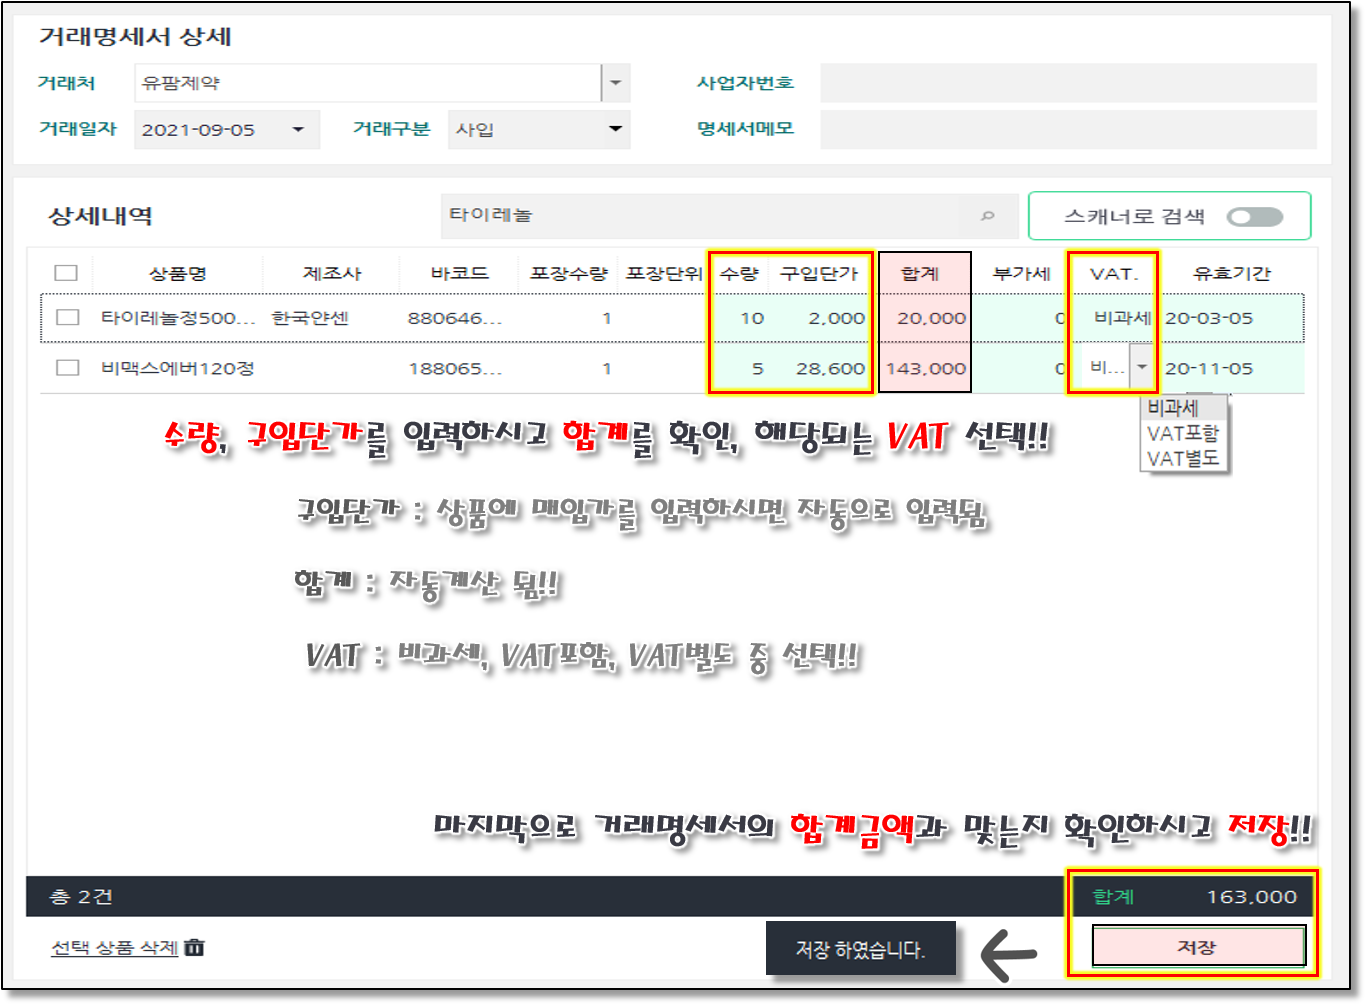Click the 타이레놀 search input field
The width and height of the screenshot is (1367, 1006).
point(700,216)
